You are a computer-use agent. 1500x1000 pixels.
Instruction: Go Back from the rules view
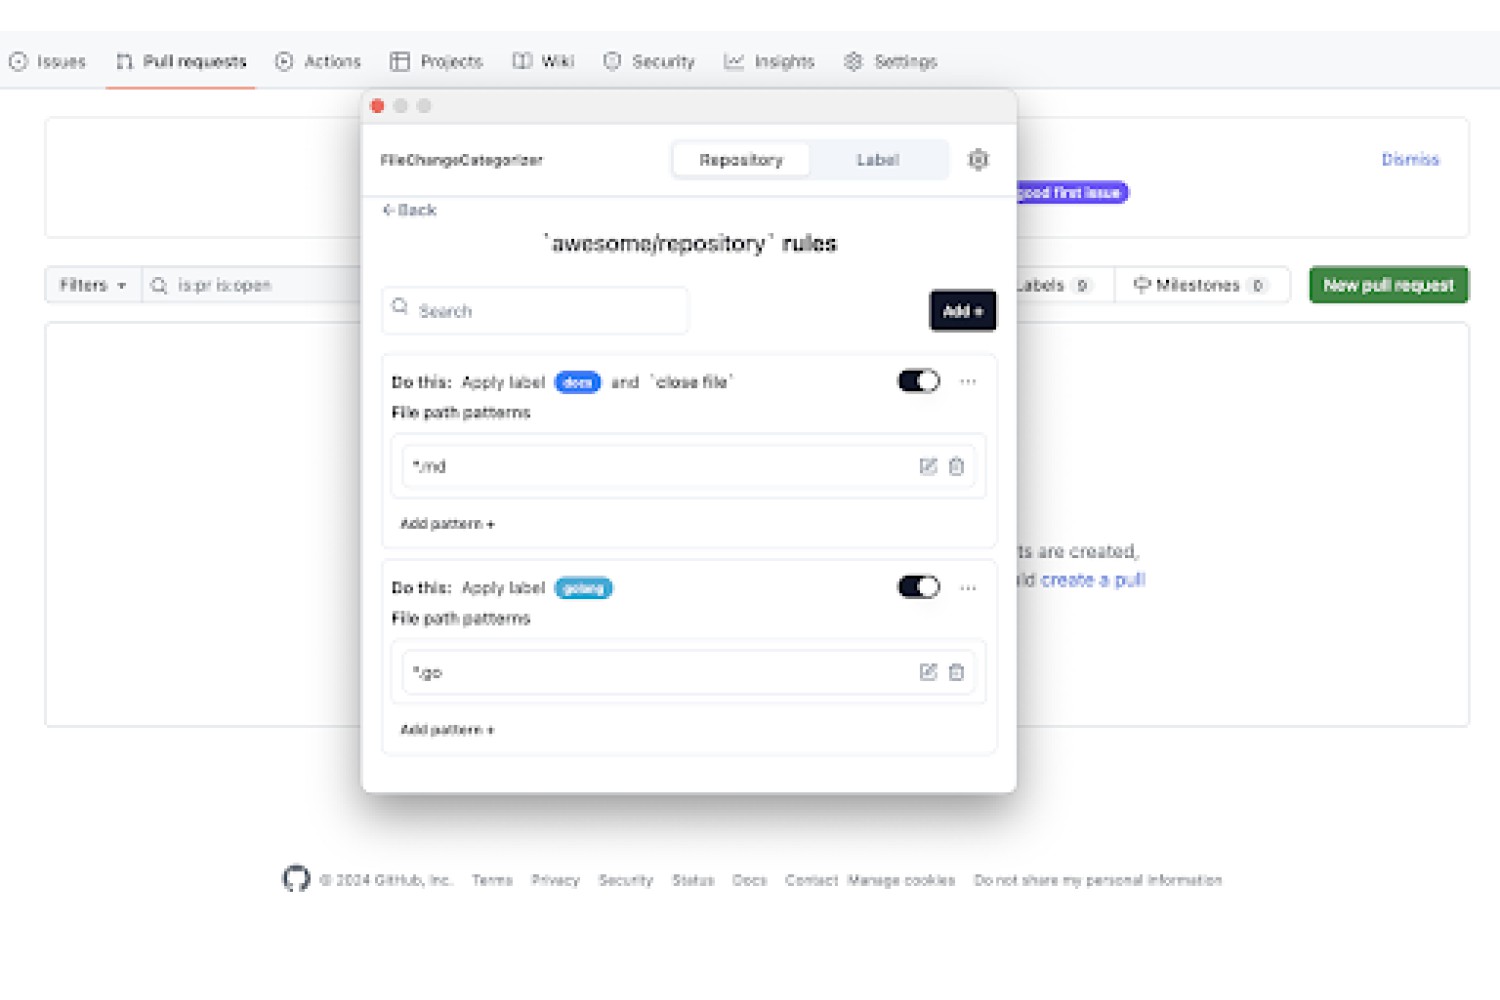[409, 210]
